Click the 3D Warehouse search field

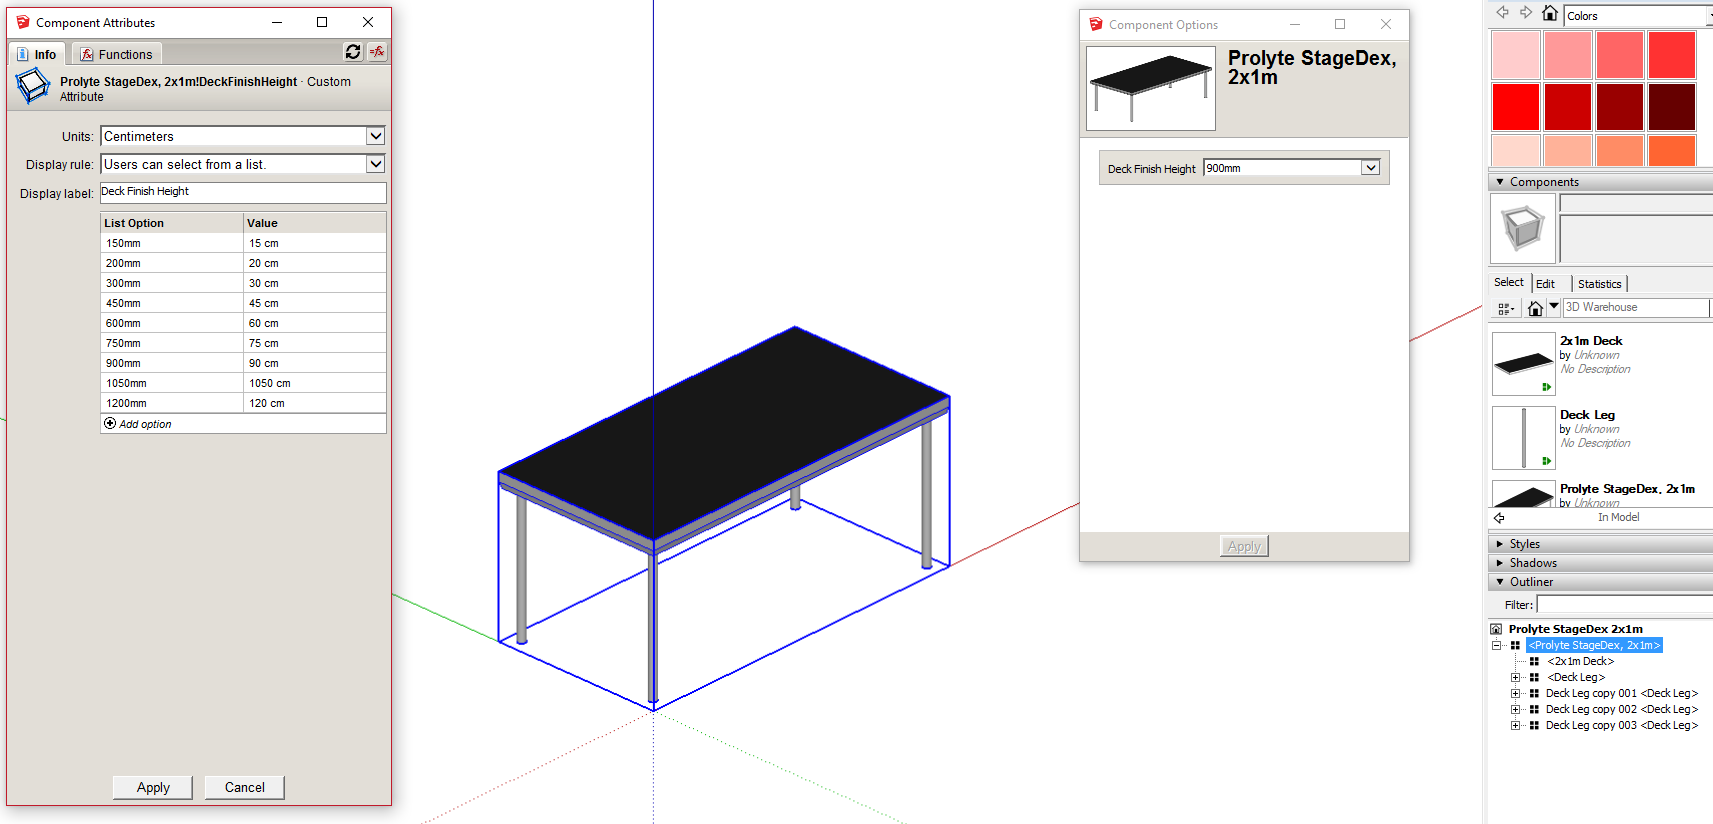point(1636,308)
